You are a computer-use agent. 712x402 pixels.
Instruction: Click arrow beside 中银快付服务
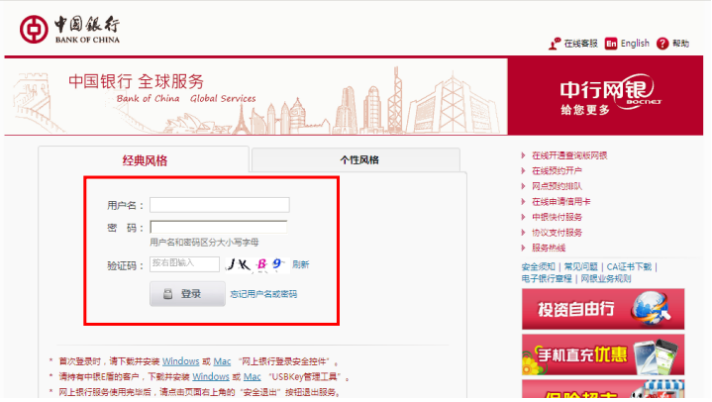pyautogui.click(x=524, y=217)
